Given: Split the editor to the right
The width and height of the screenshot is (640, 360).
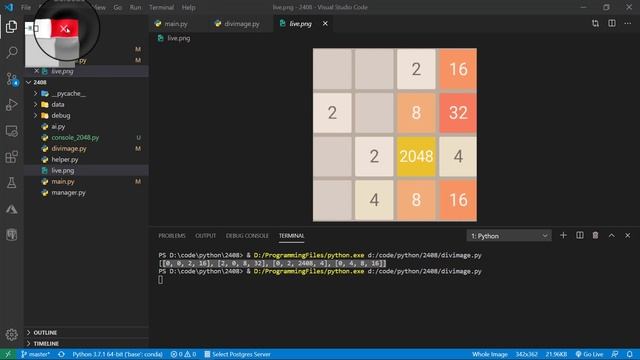Looking at the screenshot, I should coord(612,24).
